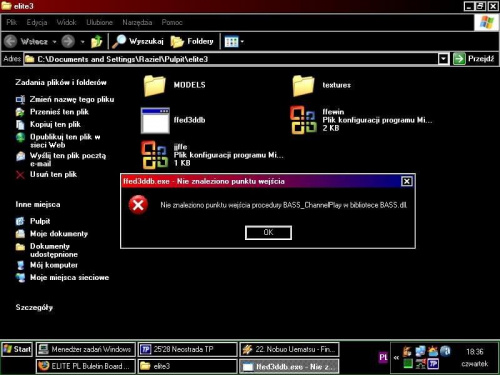The image size is (500, 375).
Task: Click Usuń ten plik link
Action: point(53,174)
